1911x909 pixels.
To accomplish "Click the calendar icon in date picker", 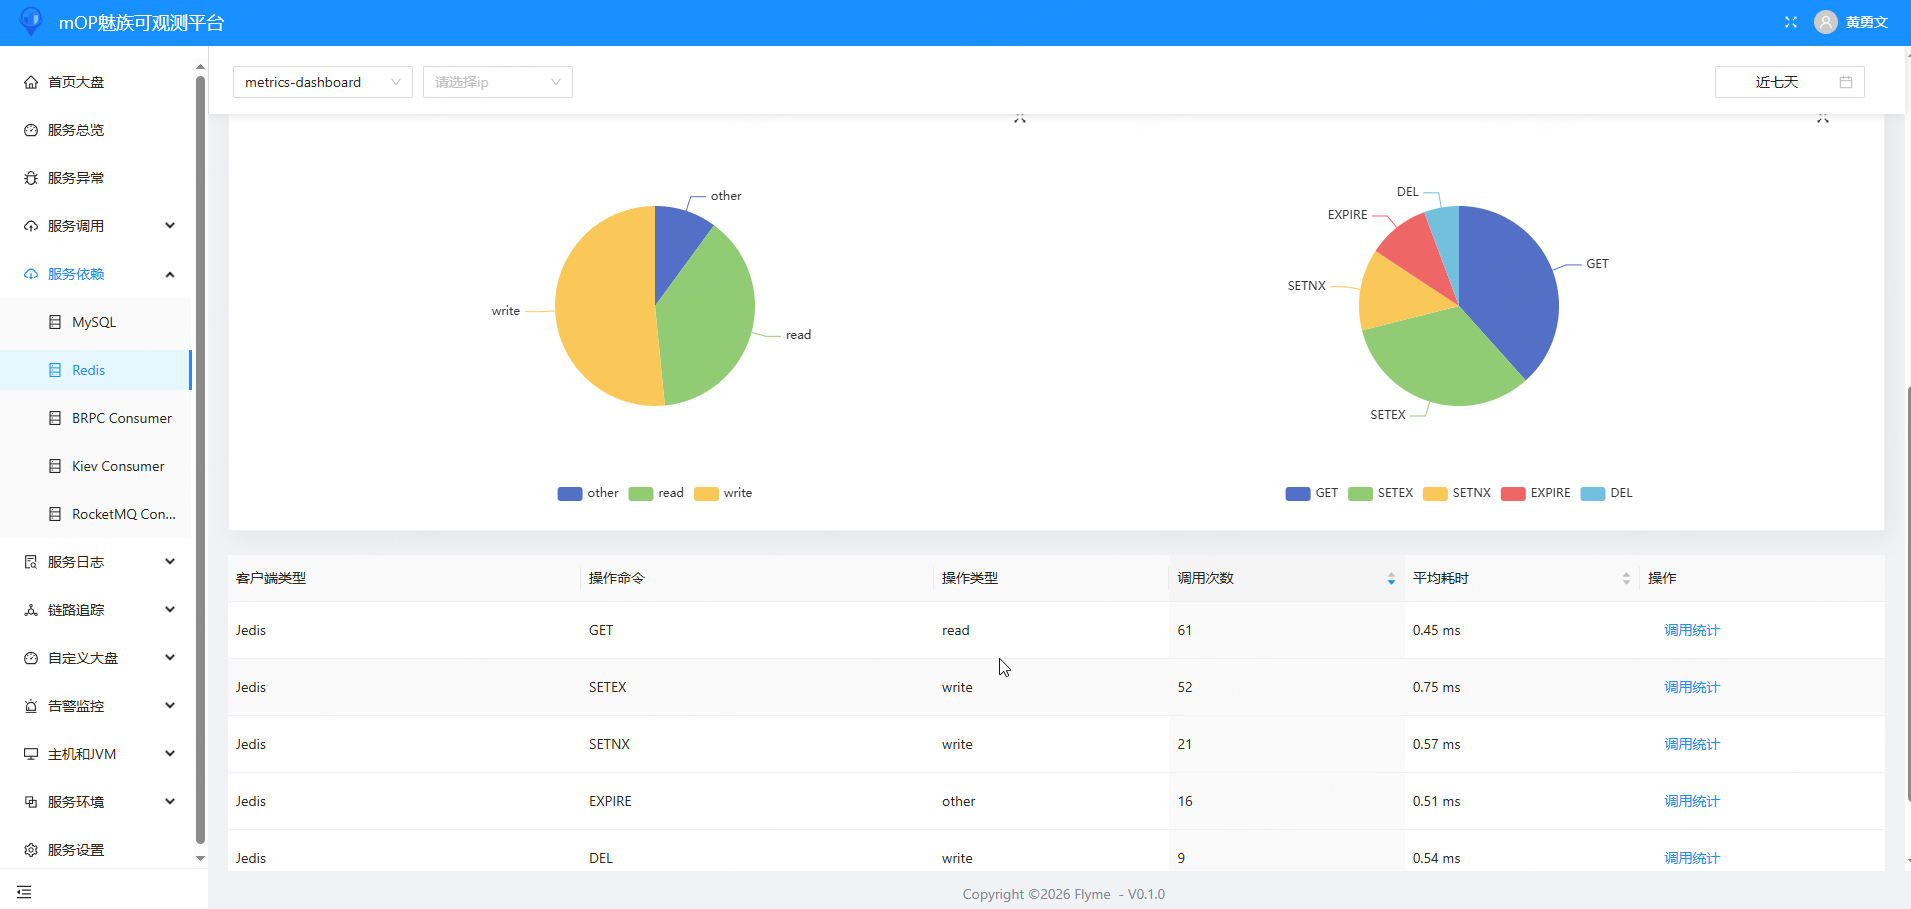I will click(x=1846, y=82).
